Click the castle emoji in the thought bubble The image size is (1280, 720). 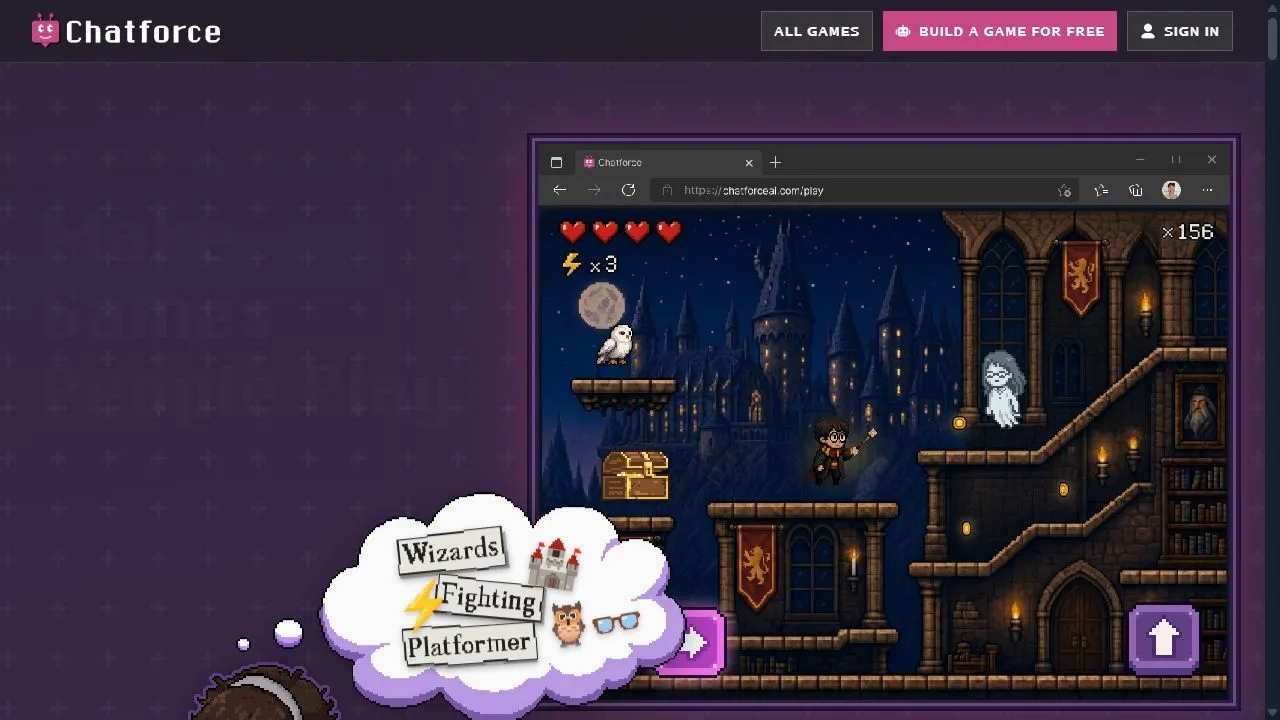point(554,563)
